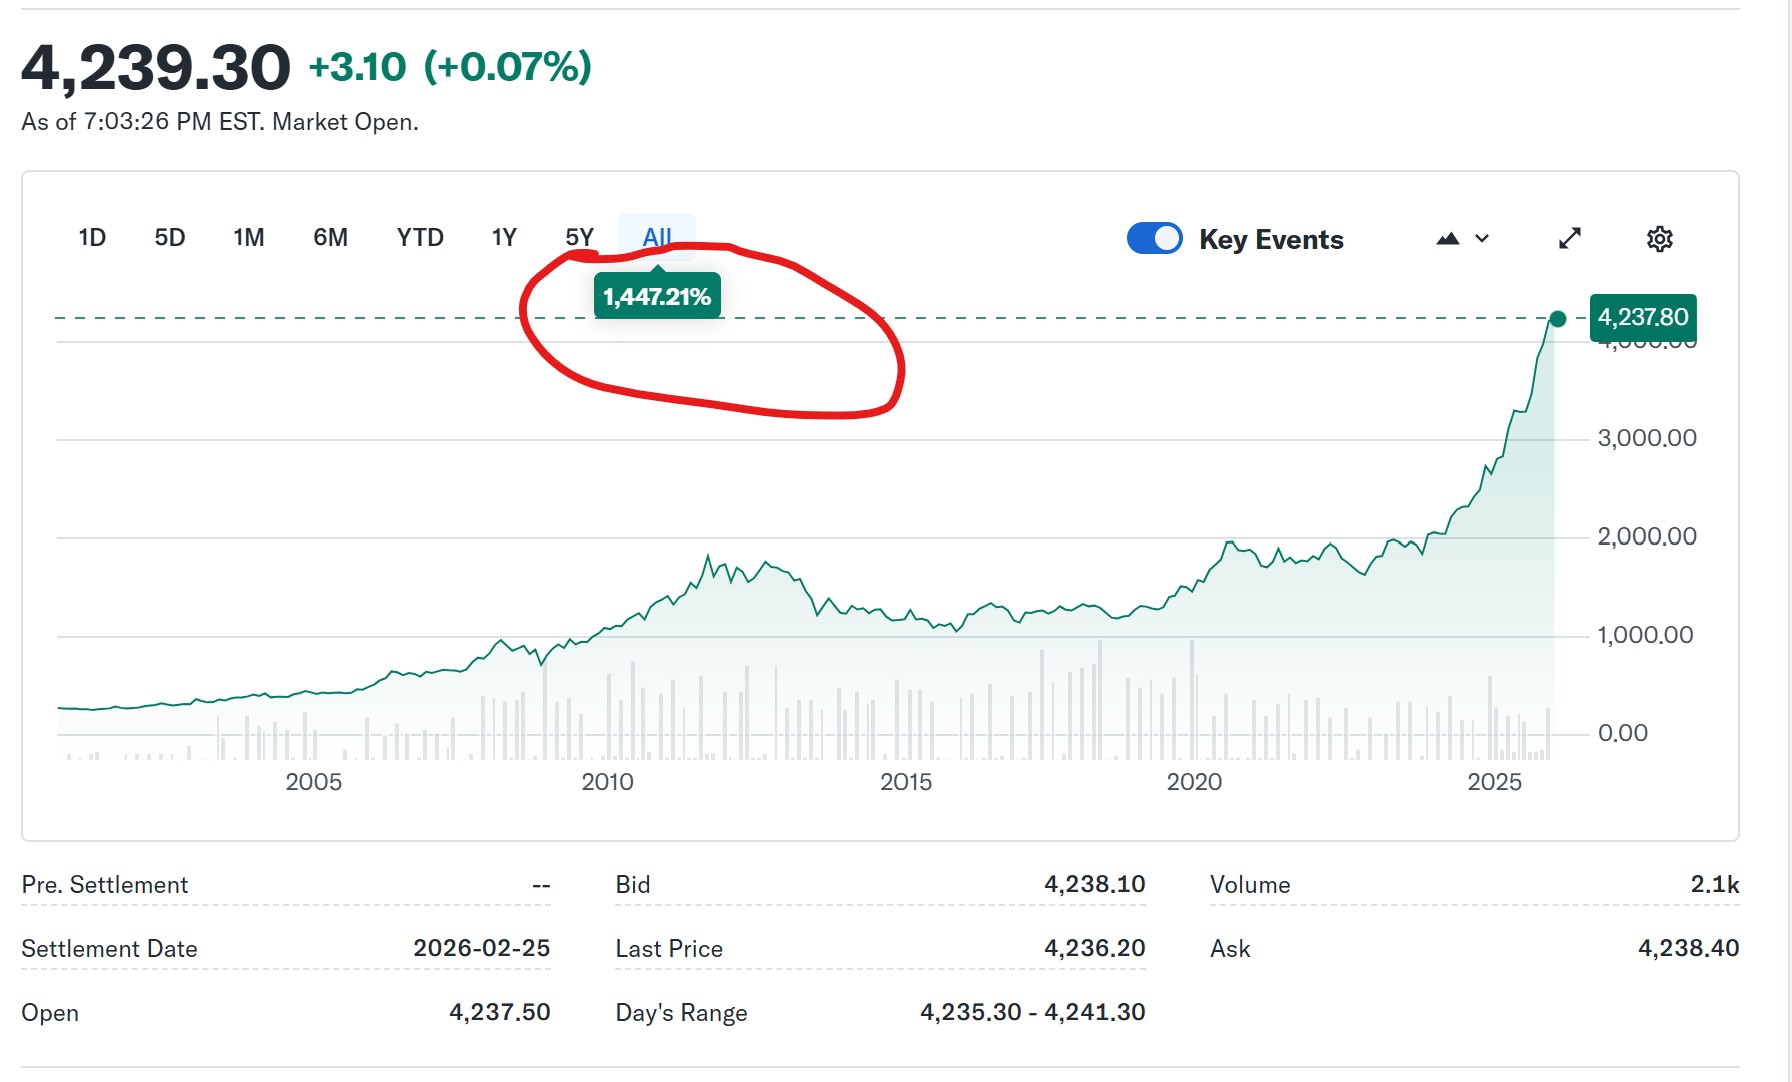Click the Day's Range label
Viewport: 1792px width, 1082px height.
point(681,1013)
